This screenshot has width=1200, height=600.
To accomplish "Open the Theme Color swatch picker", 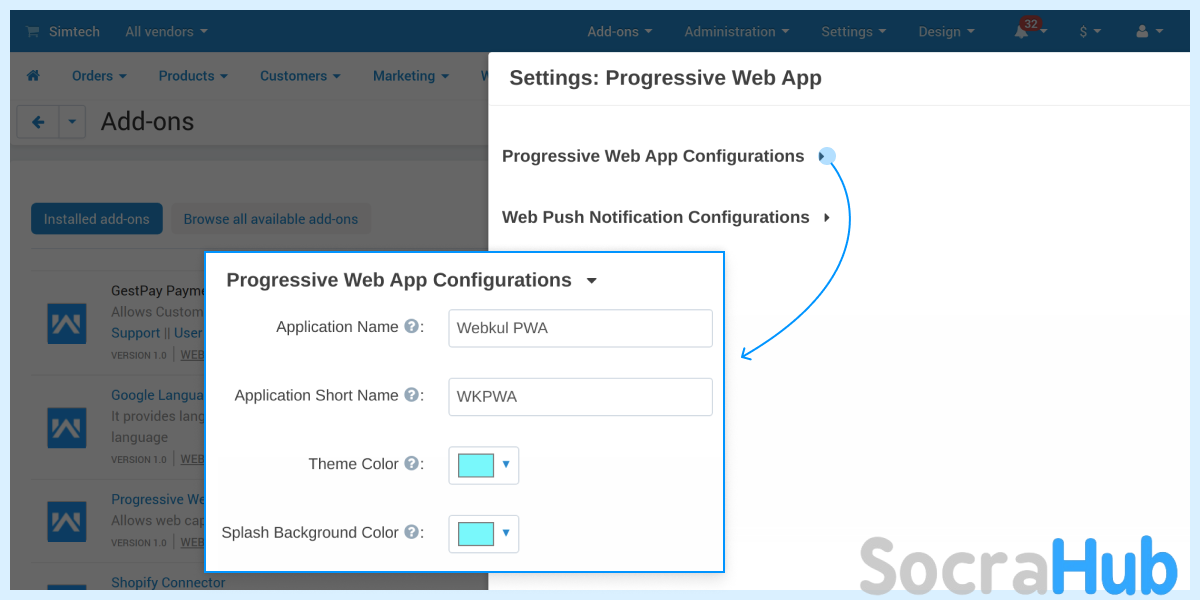I will (484, 465).
